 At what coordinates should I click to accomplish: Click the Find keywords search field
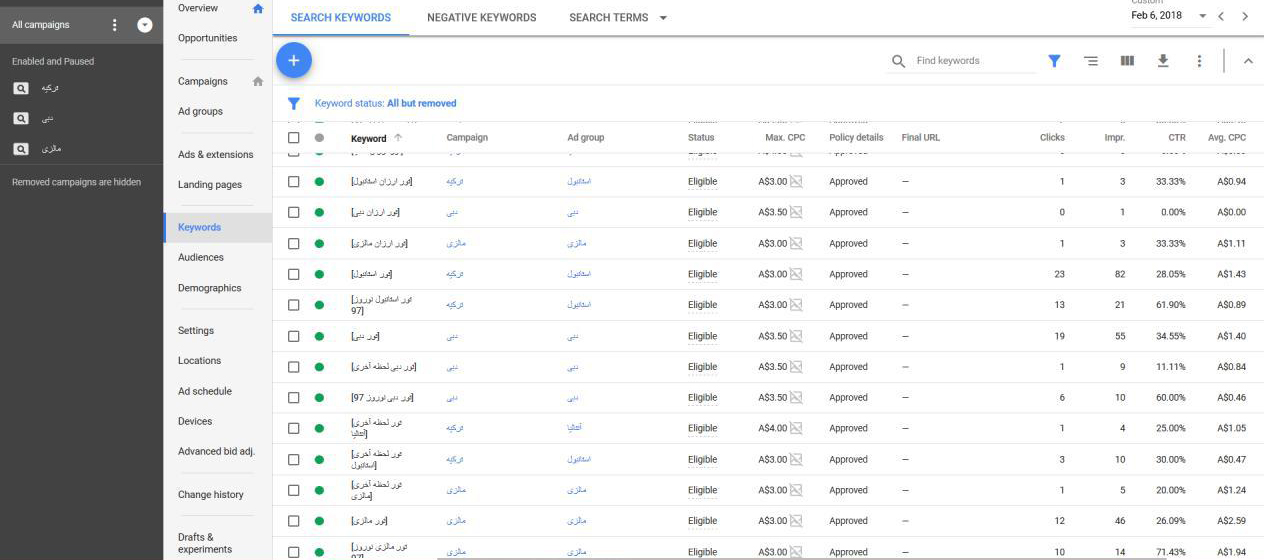tap(975, 61)
